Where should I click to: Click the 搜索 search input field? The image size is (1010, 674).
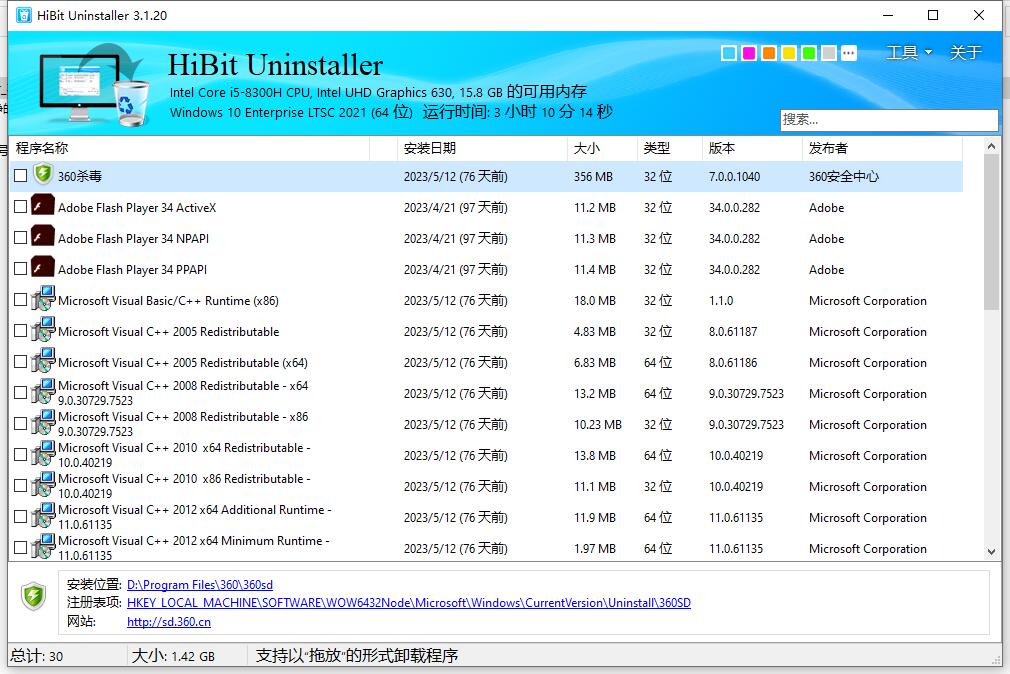889,120
